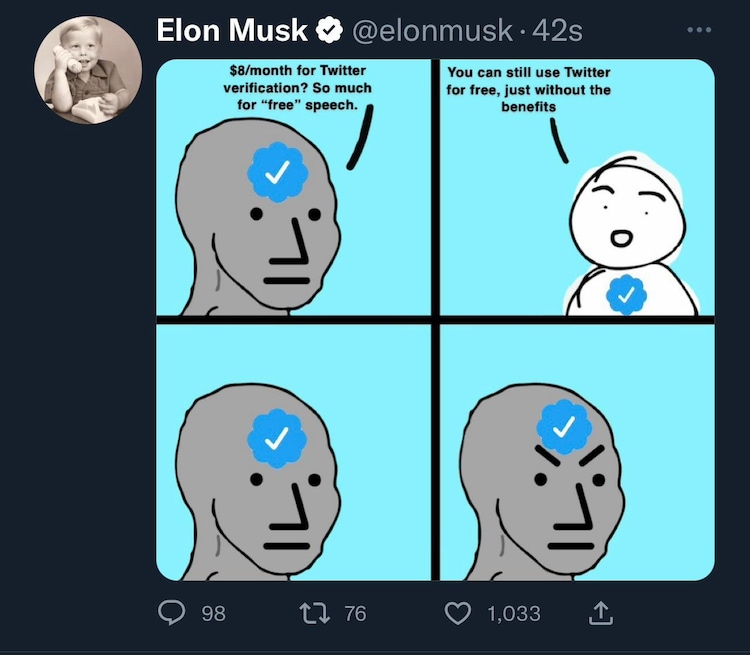Click the 76 retweets count
The width and height of the screenshot is (750, 655).
tap(355, 613)
